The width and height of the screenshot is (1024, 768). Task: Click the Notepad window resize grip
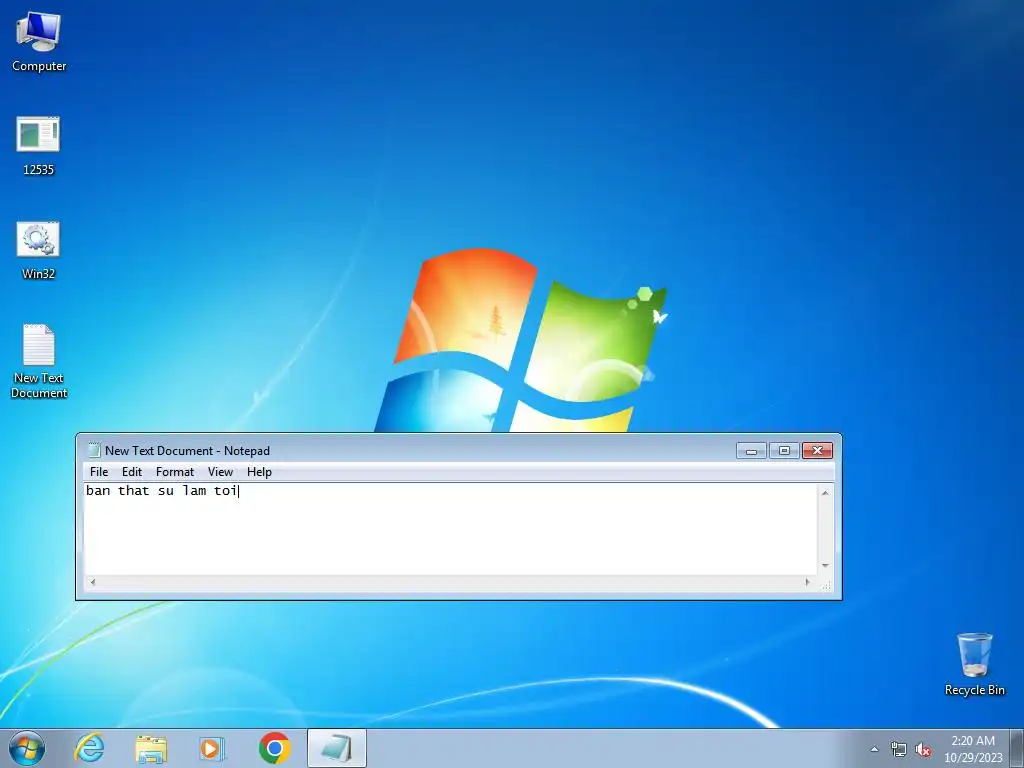point(826,584)
